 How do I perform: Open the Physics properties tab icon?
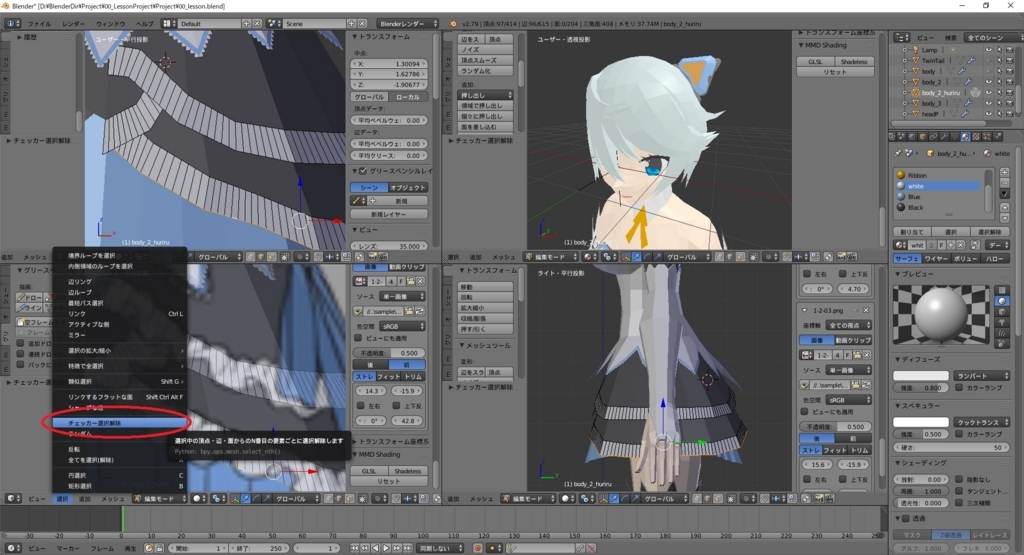[x=998, y=136]
